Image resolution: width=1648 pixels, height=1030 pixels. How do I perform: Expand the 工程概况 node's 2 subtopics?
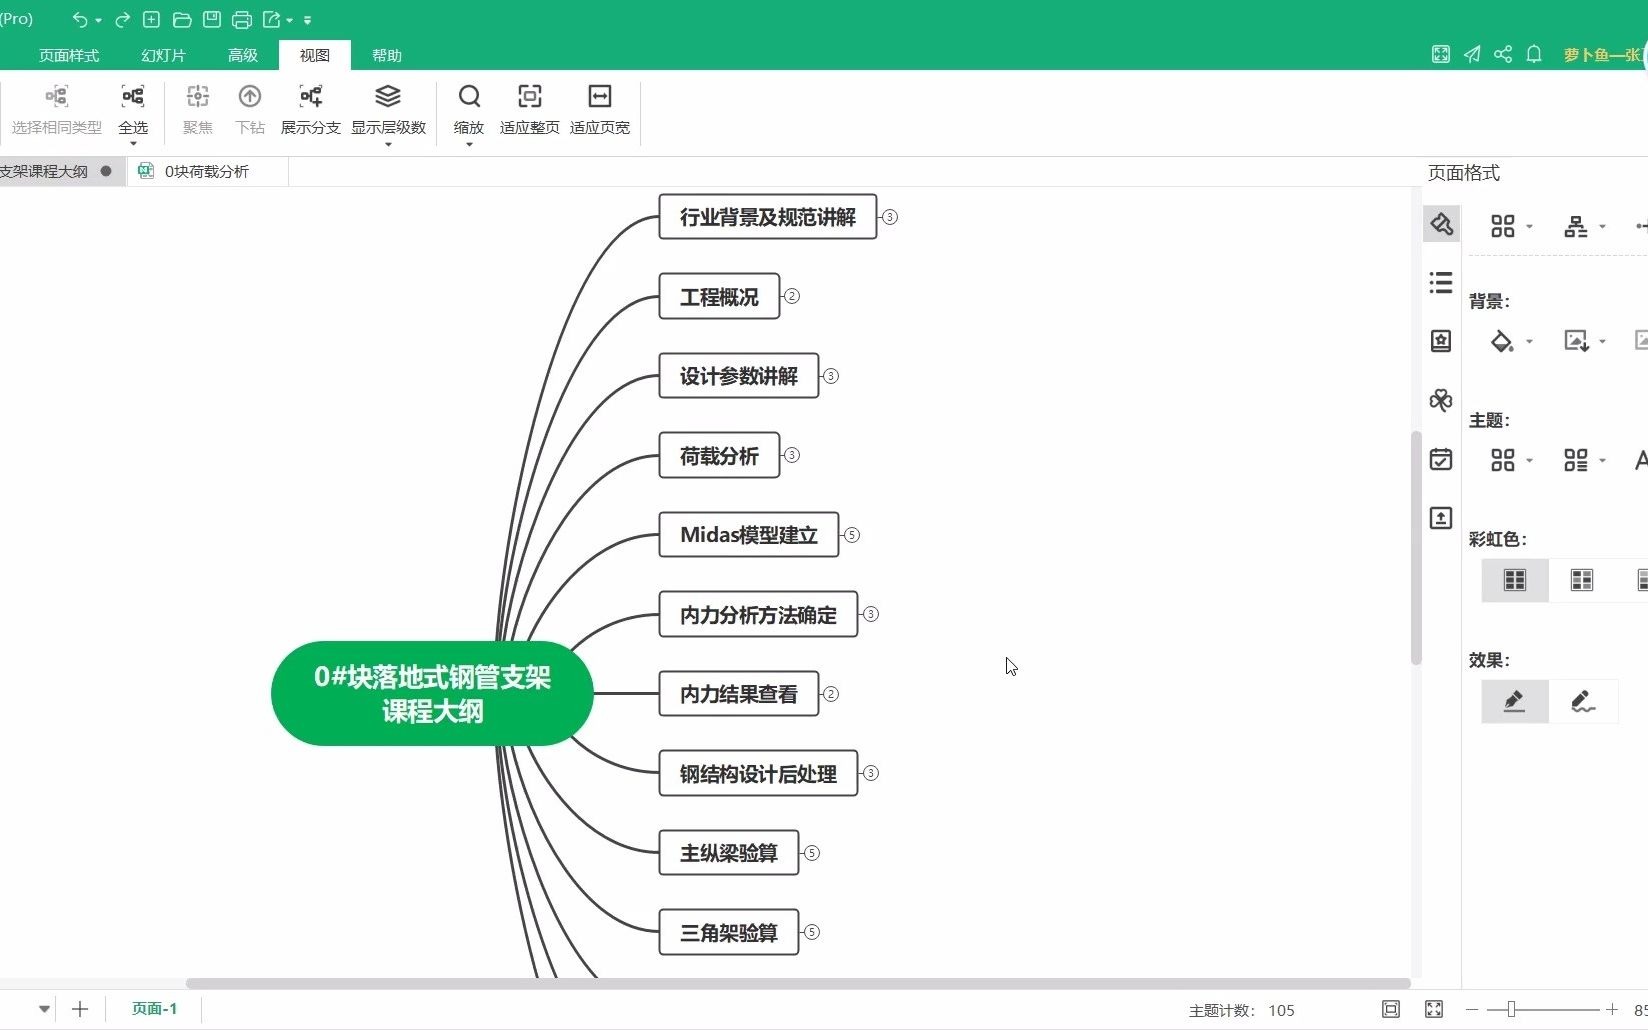[792, 296]
